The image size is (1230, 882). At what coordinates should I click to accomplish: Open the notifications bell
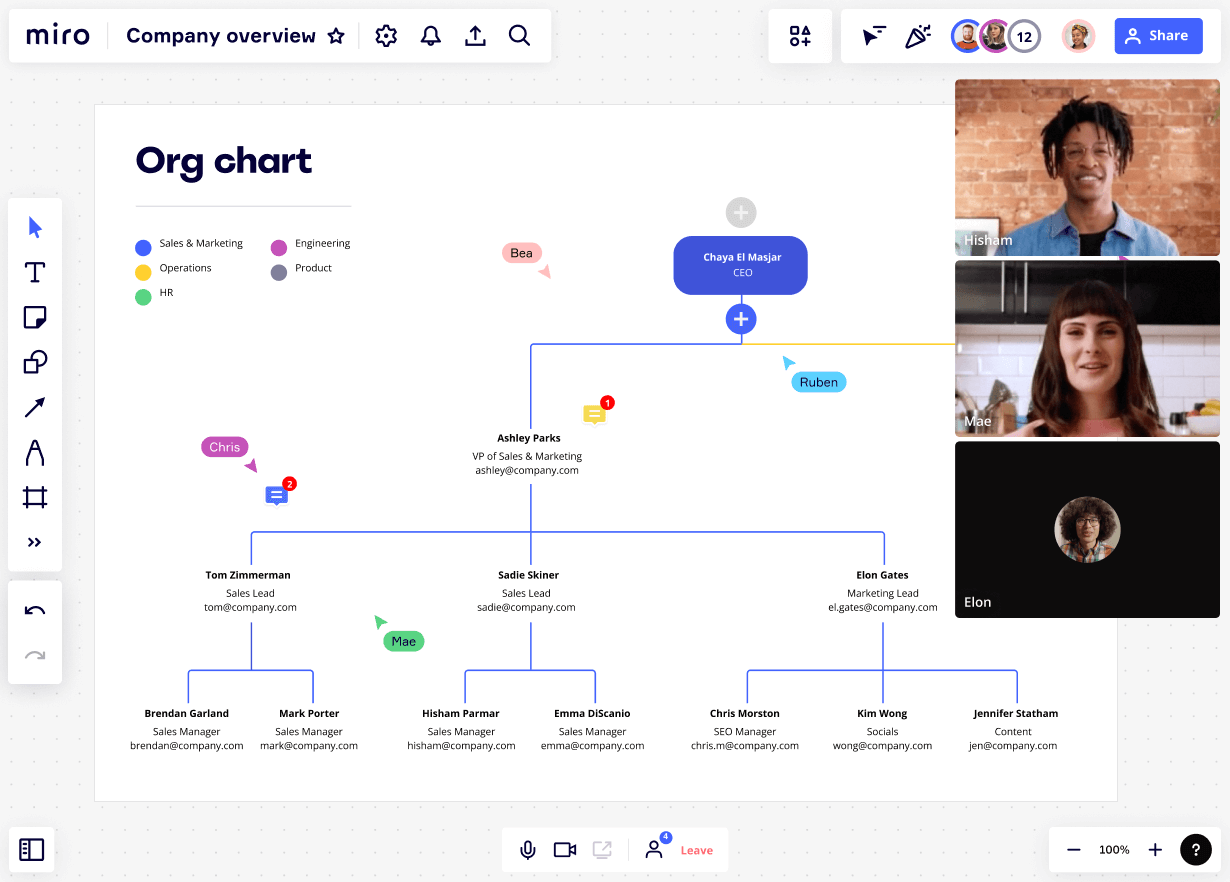[x=431, y=36]
